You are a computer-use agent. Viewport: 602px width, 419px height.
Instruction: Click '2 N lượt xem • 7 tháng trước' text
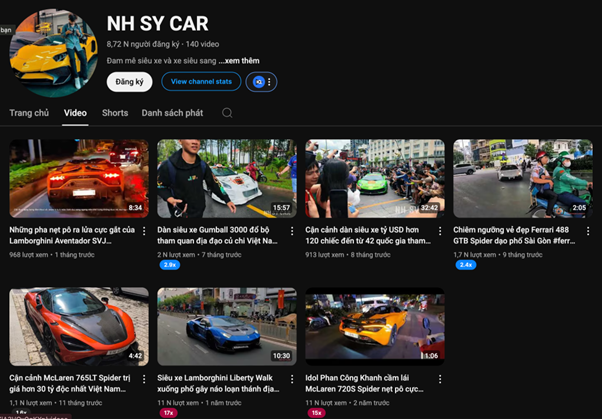[199, 255]
